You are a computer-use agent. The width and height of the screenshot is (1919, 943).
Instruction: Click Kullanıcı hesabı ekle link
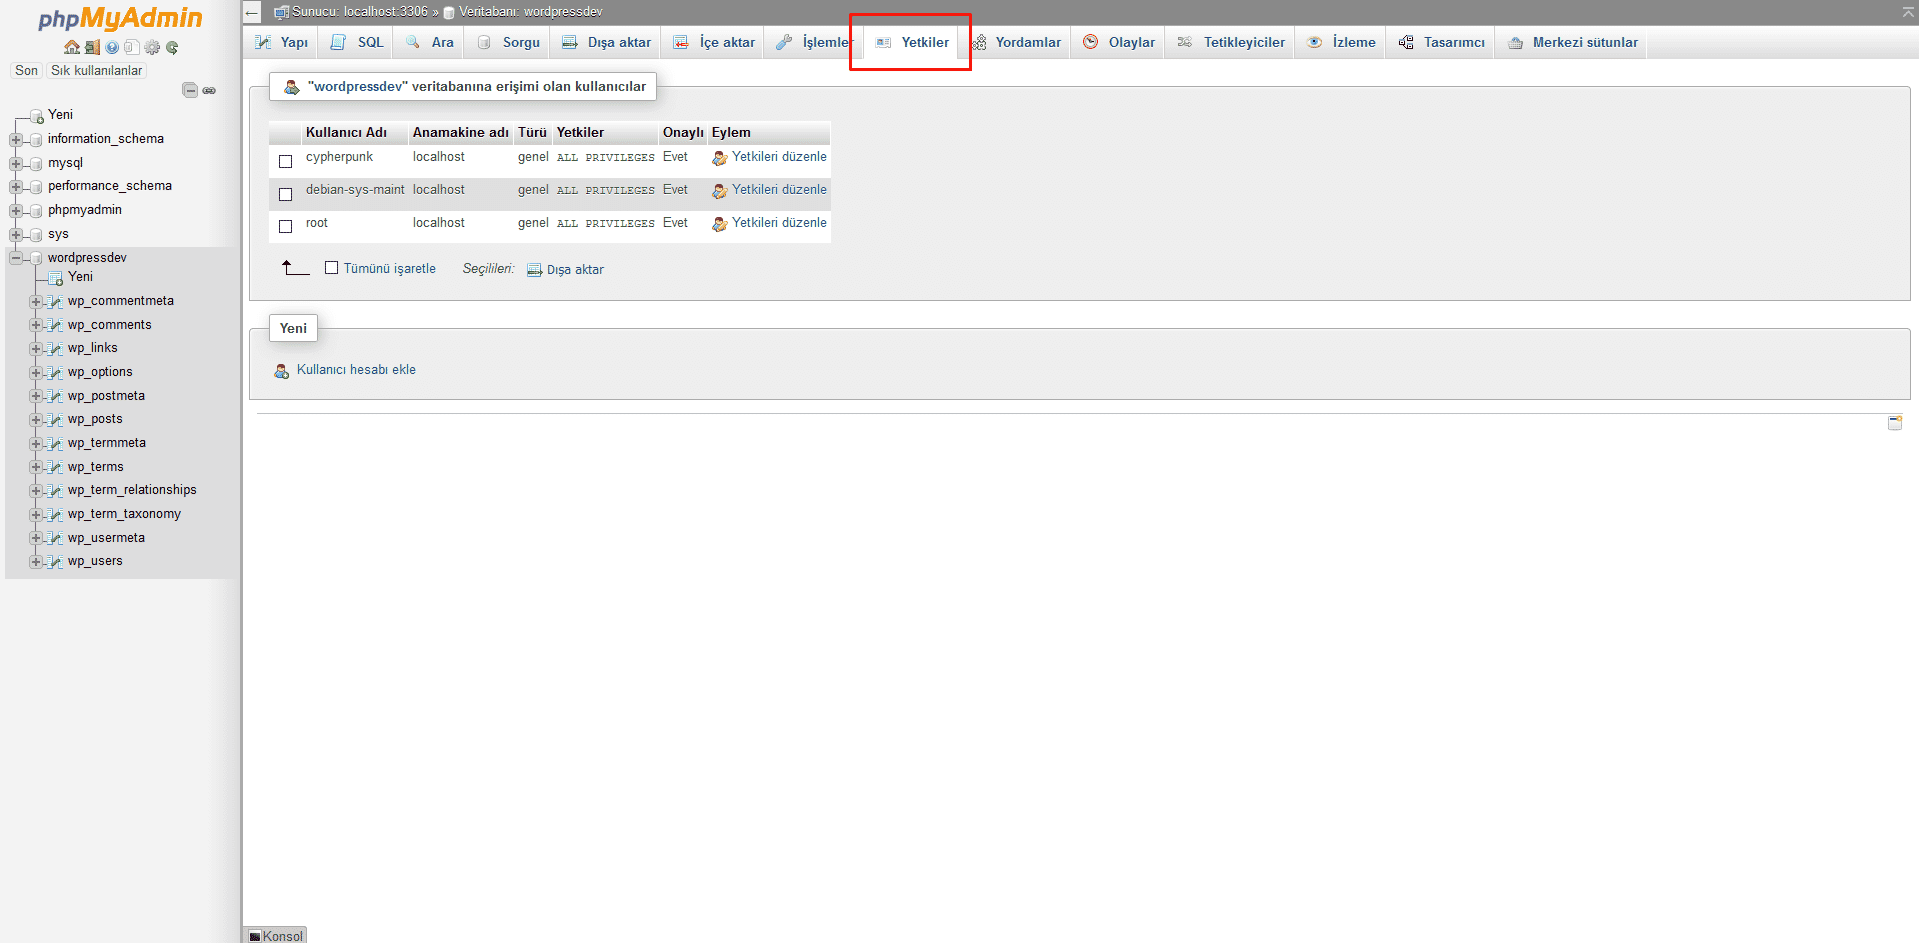tap(356, 370)
